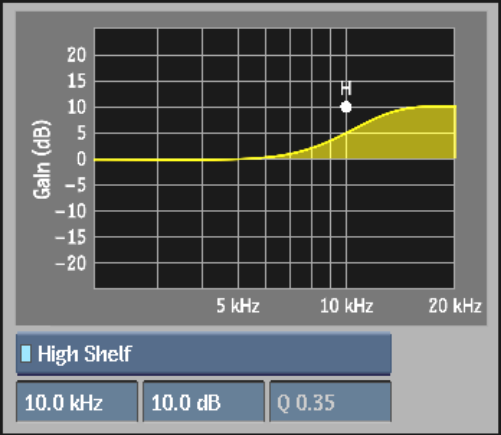Click the Q 0.35 field
501x435 pixels.
coord(330,402)
